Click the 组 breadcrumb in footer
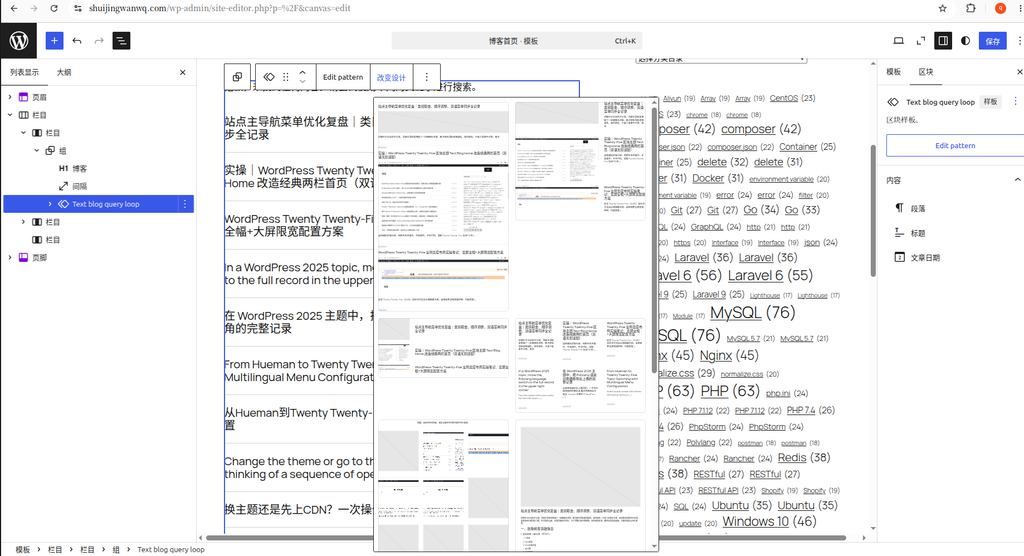The image size is (1024, 556). tap(116, 549)
